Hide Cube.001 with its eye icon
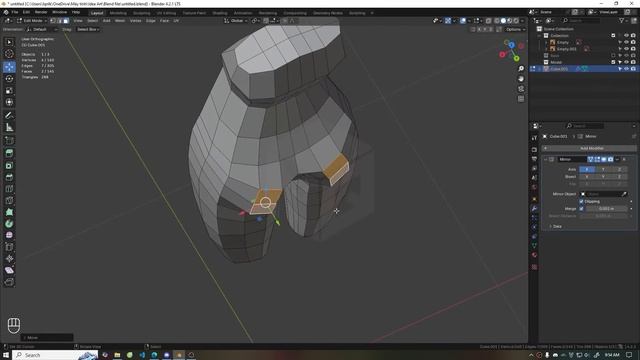This screenshot has height=360, width=640. coord(627,69)
